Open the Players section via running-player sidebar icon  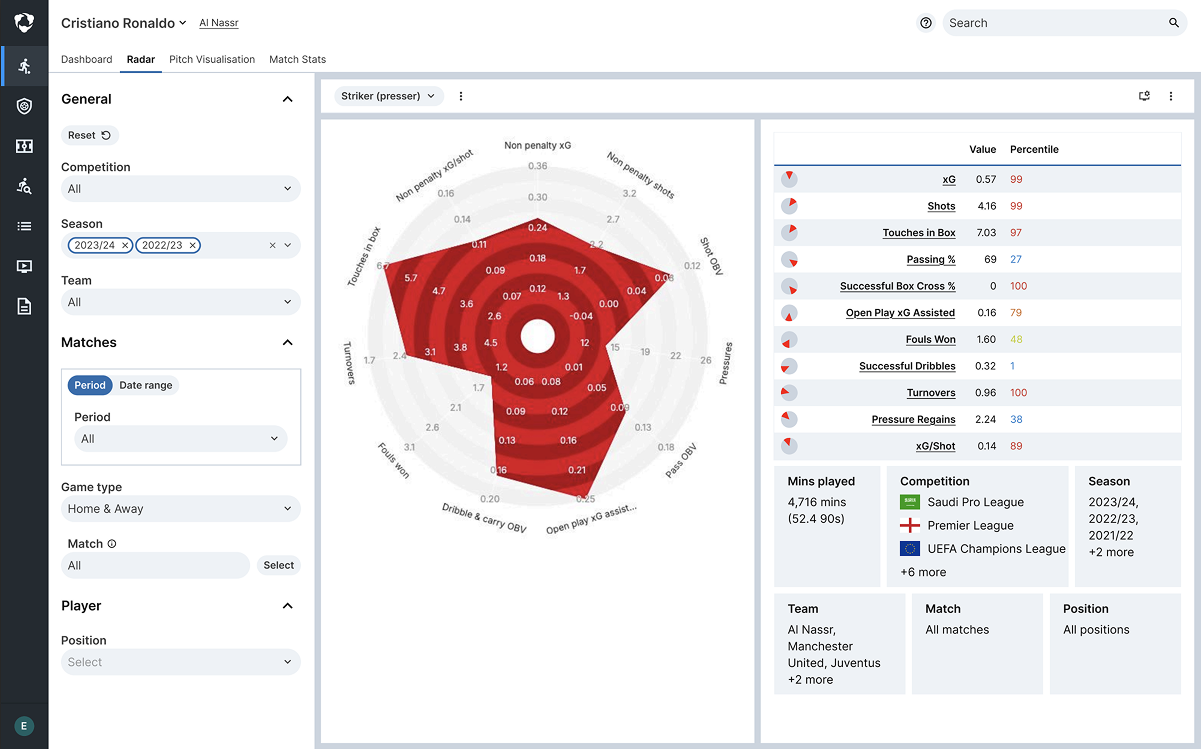pos(24,66)
